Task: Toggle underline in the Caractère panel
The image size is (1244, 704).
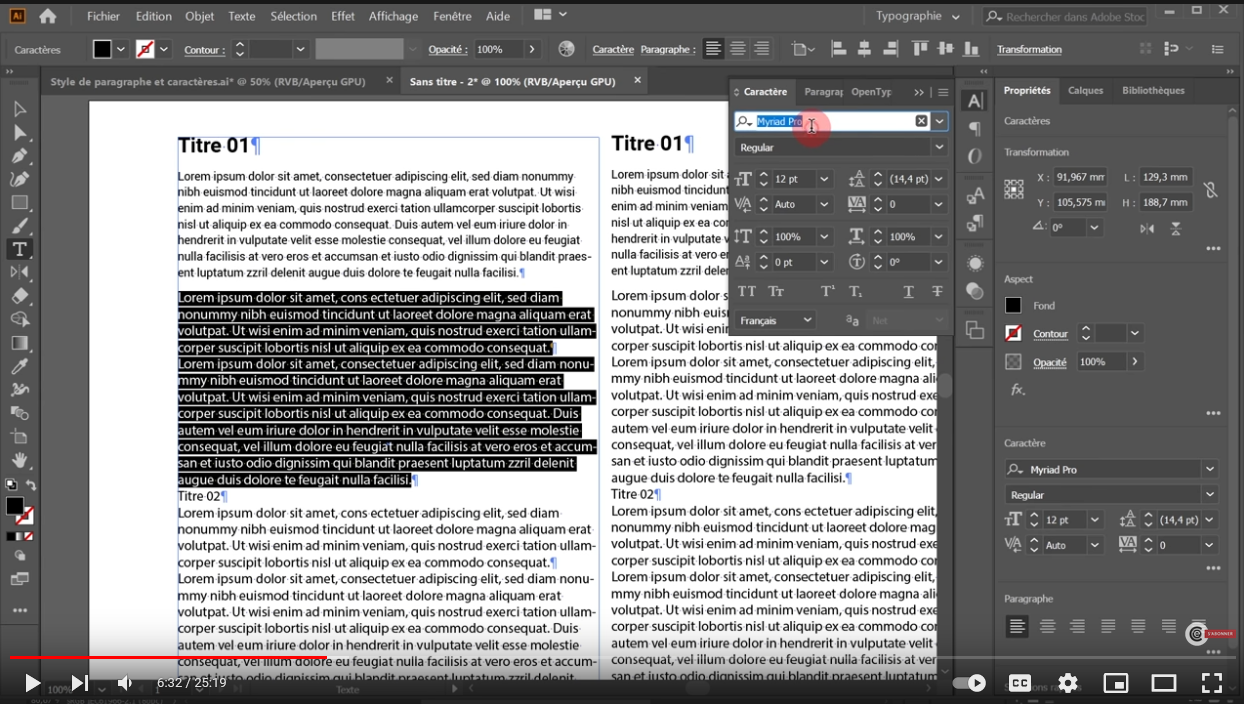Action: pyautogui.click(x=908, y=291)
